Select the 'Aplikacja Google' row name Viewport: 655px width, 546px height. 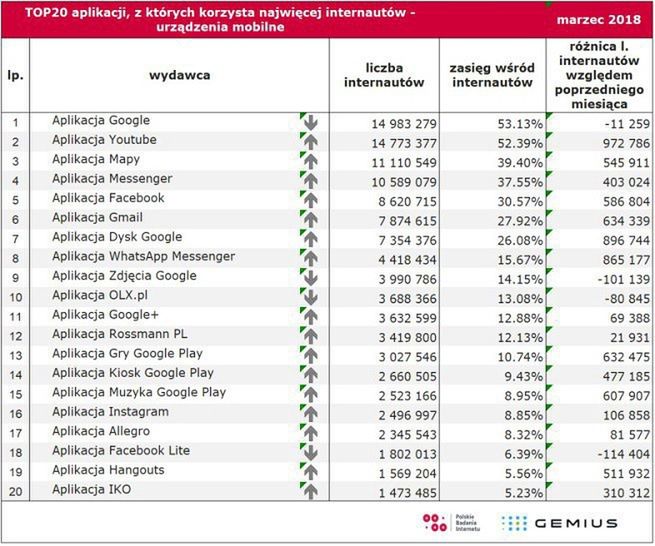101,120
